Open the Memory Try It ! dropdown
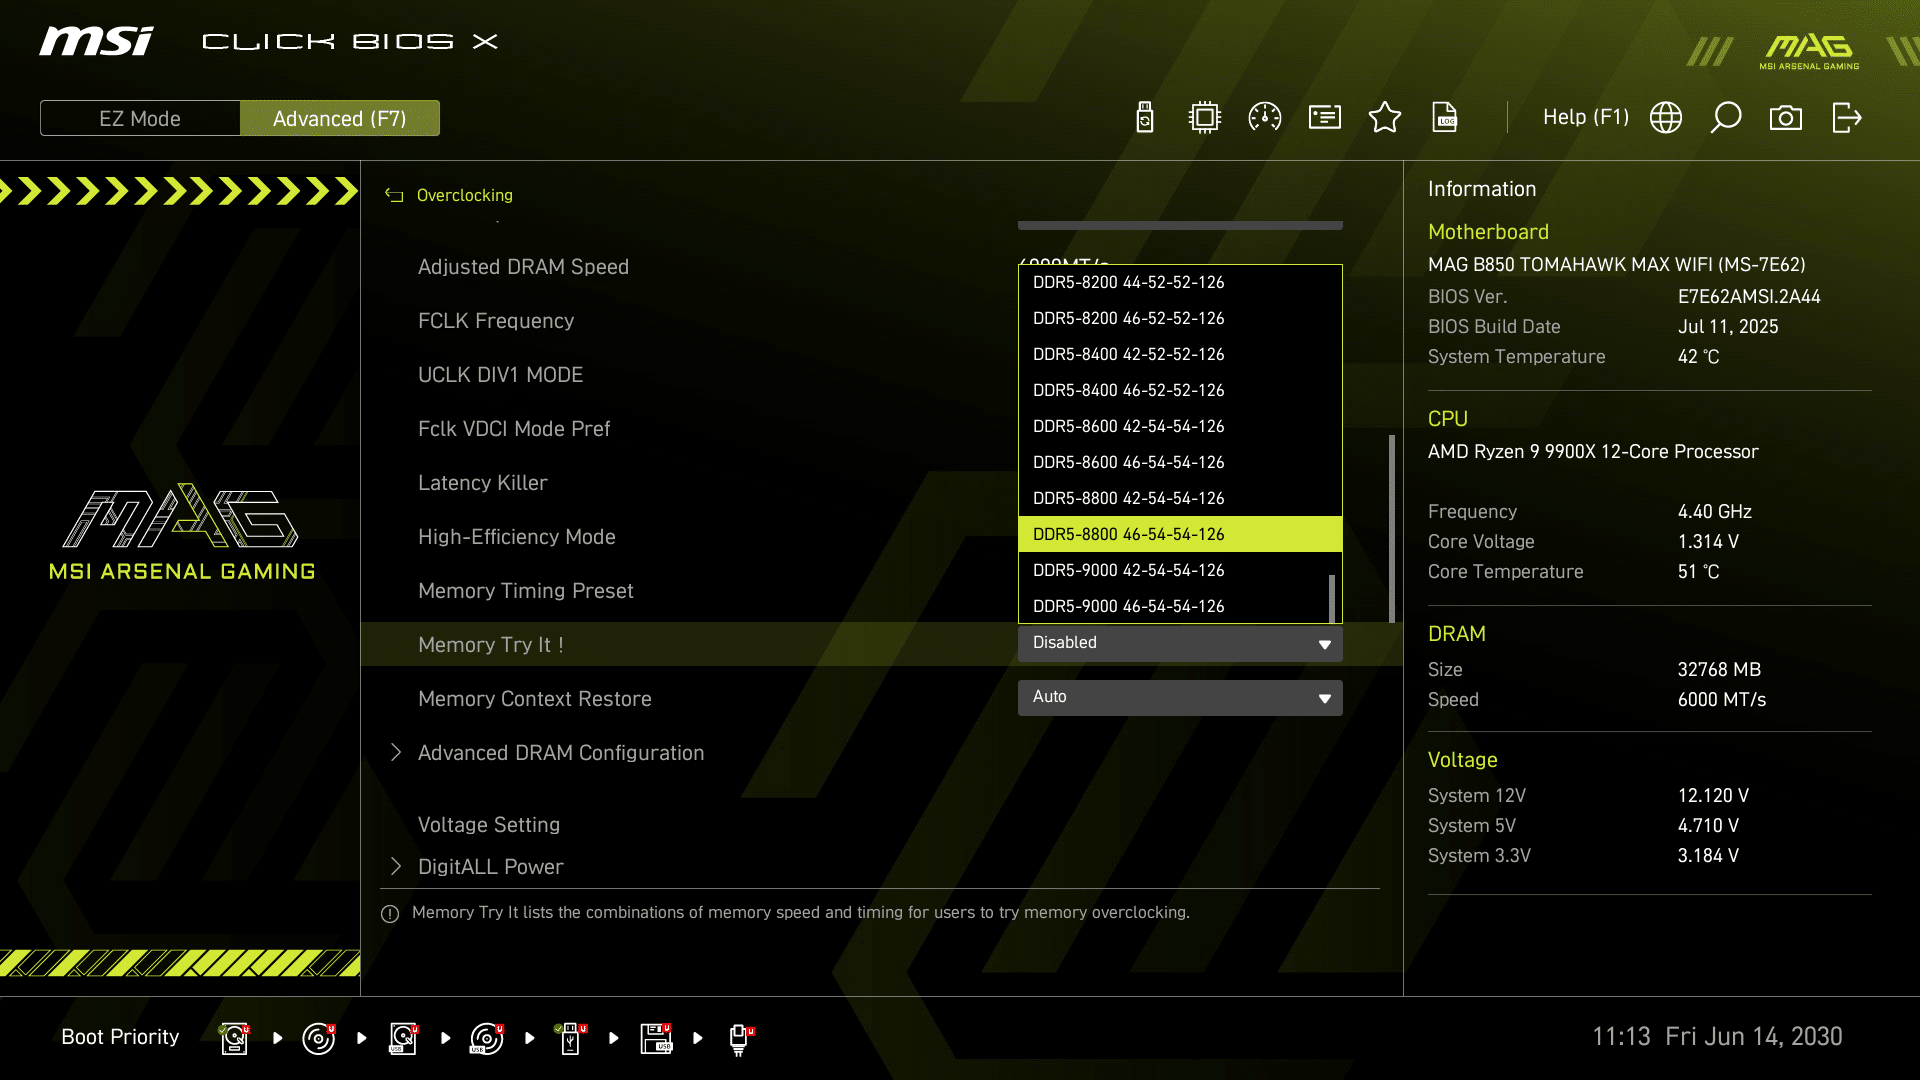 (x=1180, y=643)
